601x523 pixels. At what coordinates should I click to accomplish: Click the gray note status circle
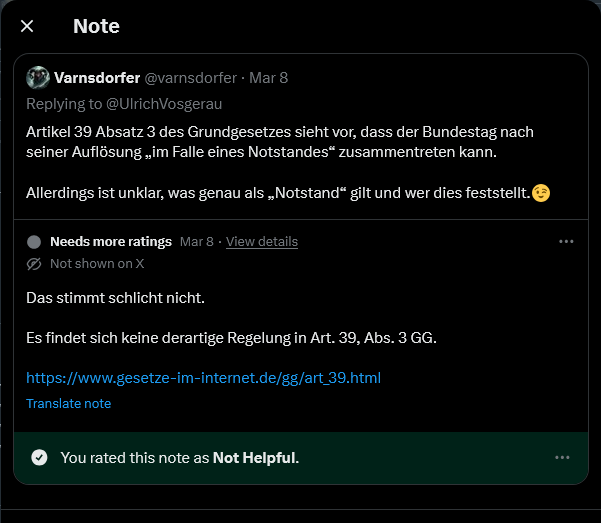[34, 242]
